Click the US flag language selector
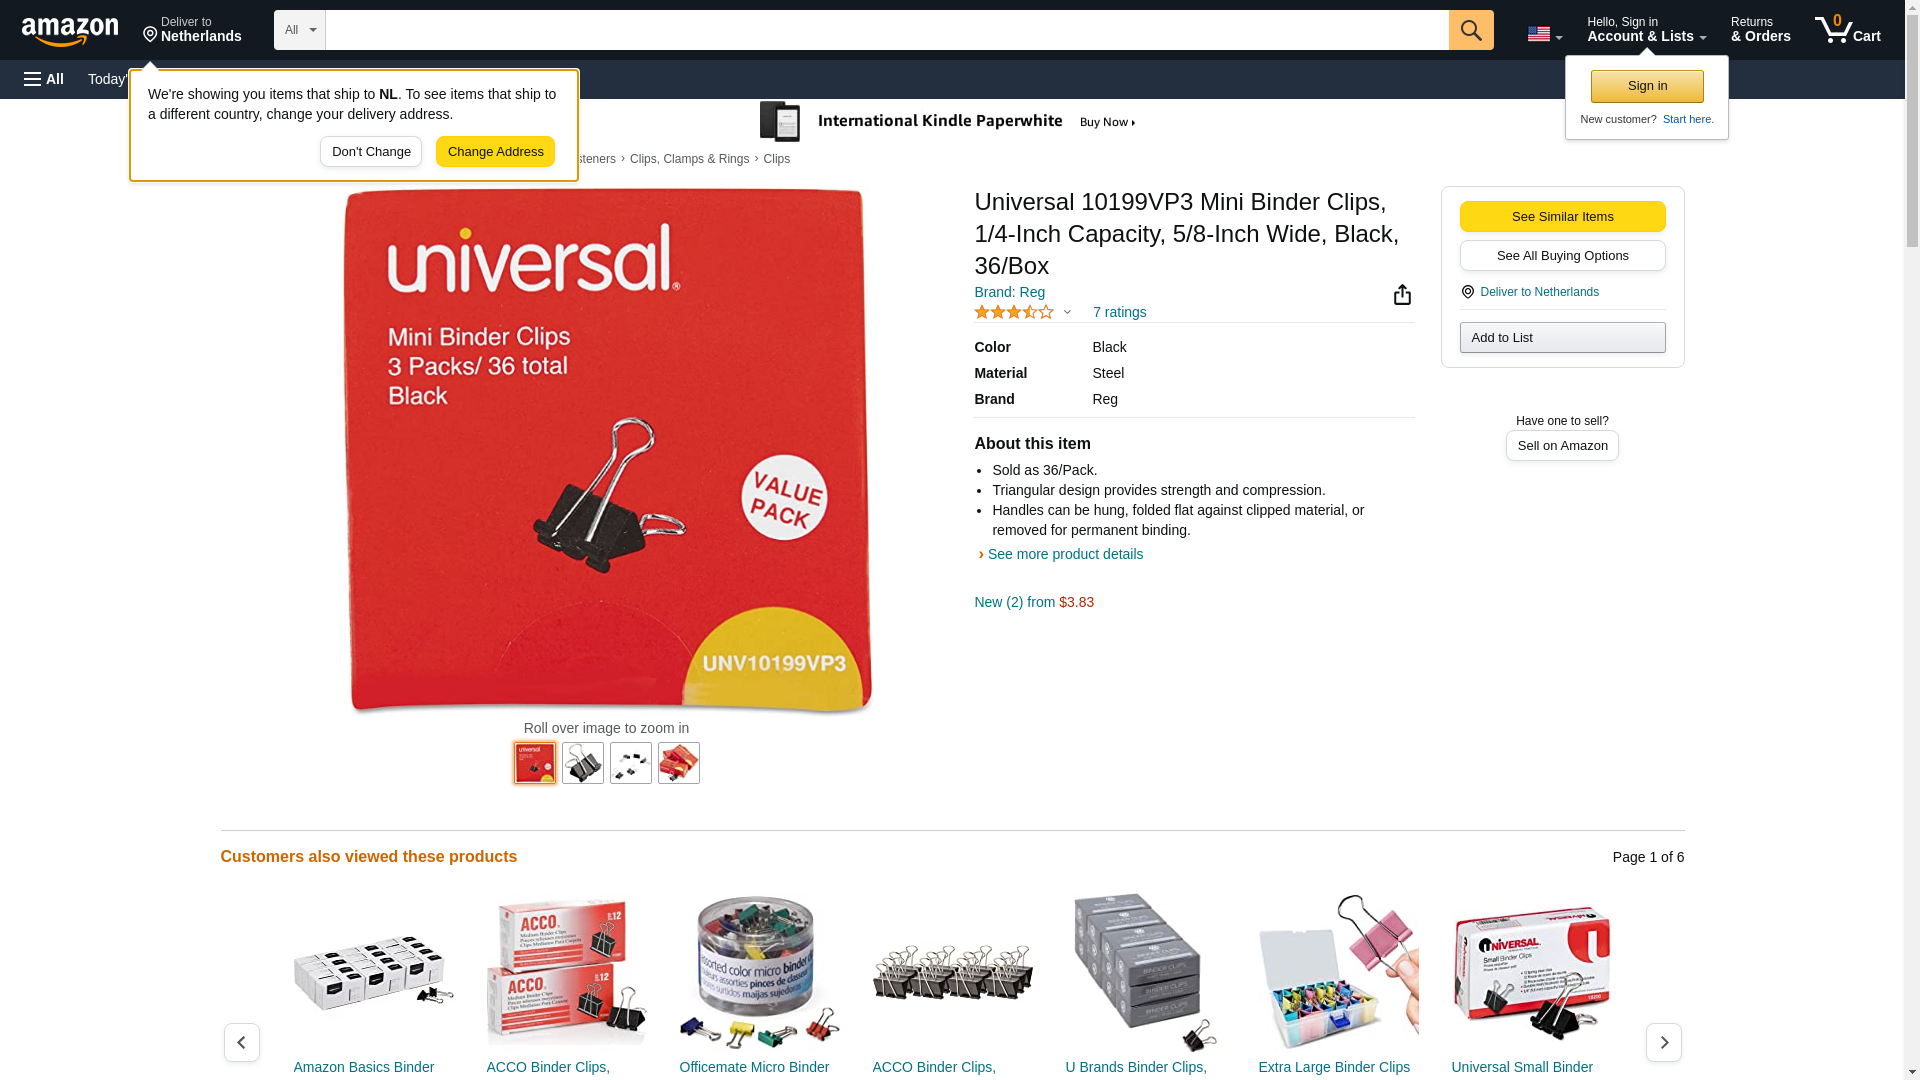Viewport: 1920px width, 1080px height. click(x=1544, y=34)
